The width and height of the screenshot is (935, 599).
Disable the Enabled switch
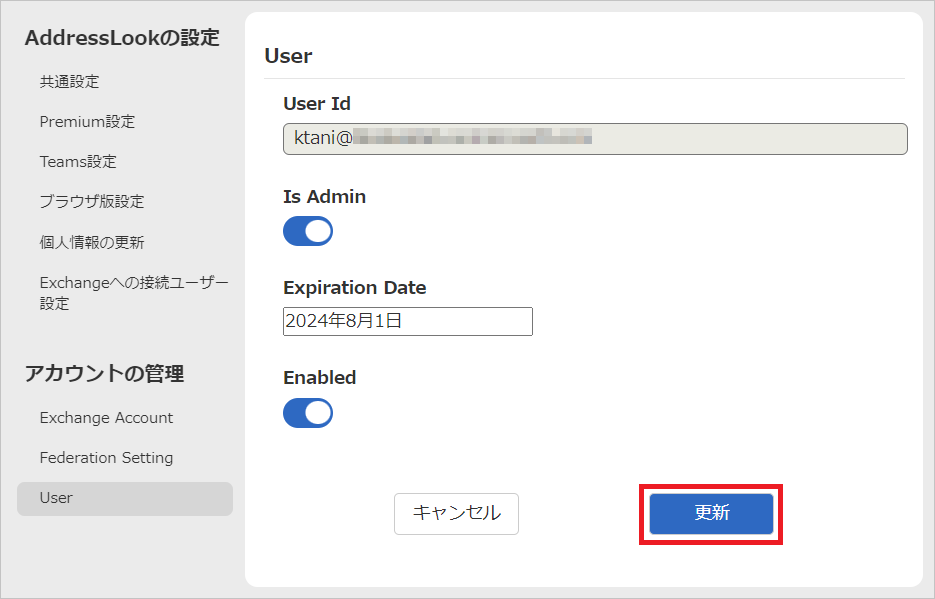click(x=308, y=413)
